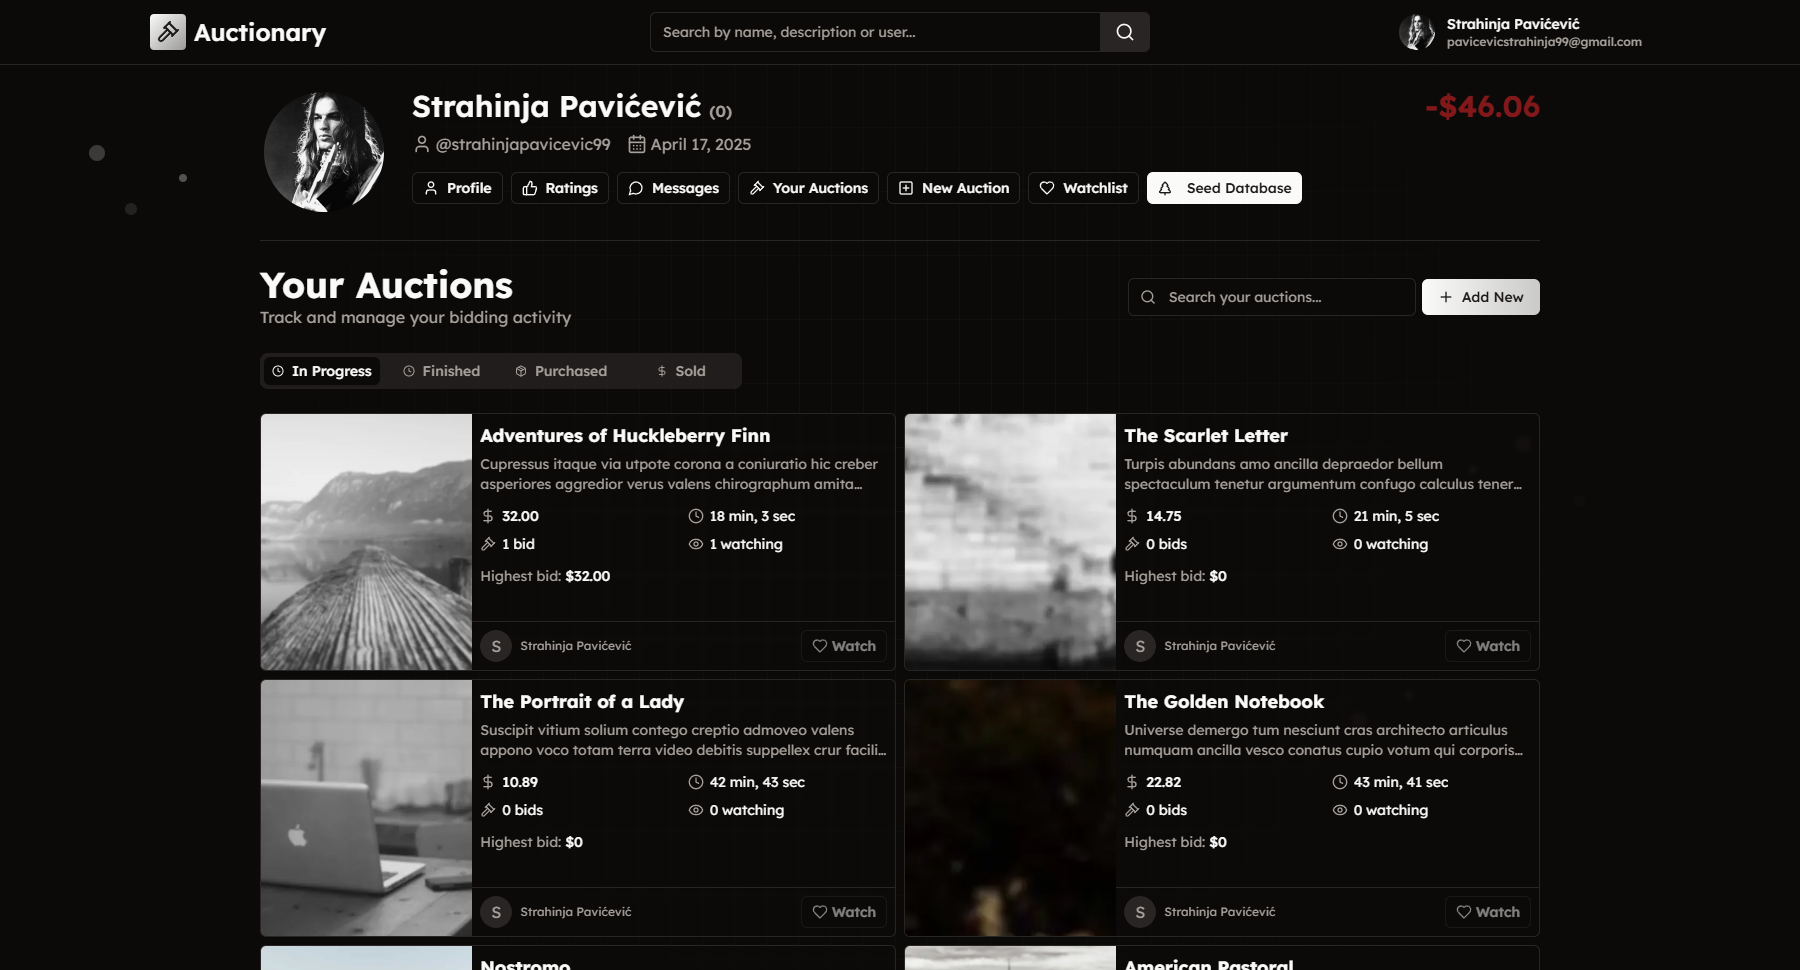
Task: Click Strahinja Pavićević profile name heading
Action: click(x=557, y=106)
